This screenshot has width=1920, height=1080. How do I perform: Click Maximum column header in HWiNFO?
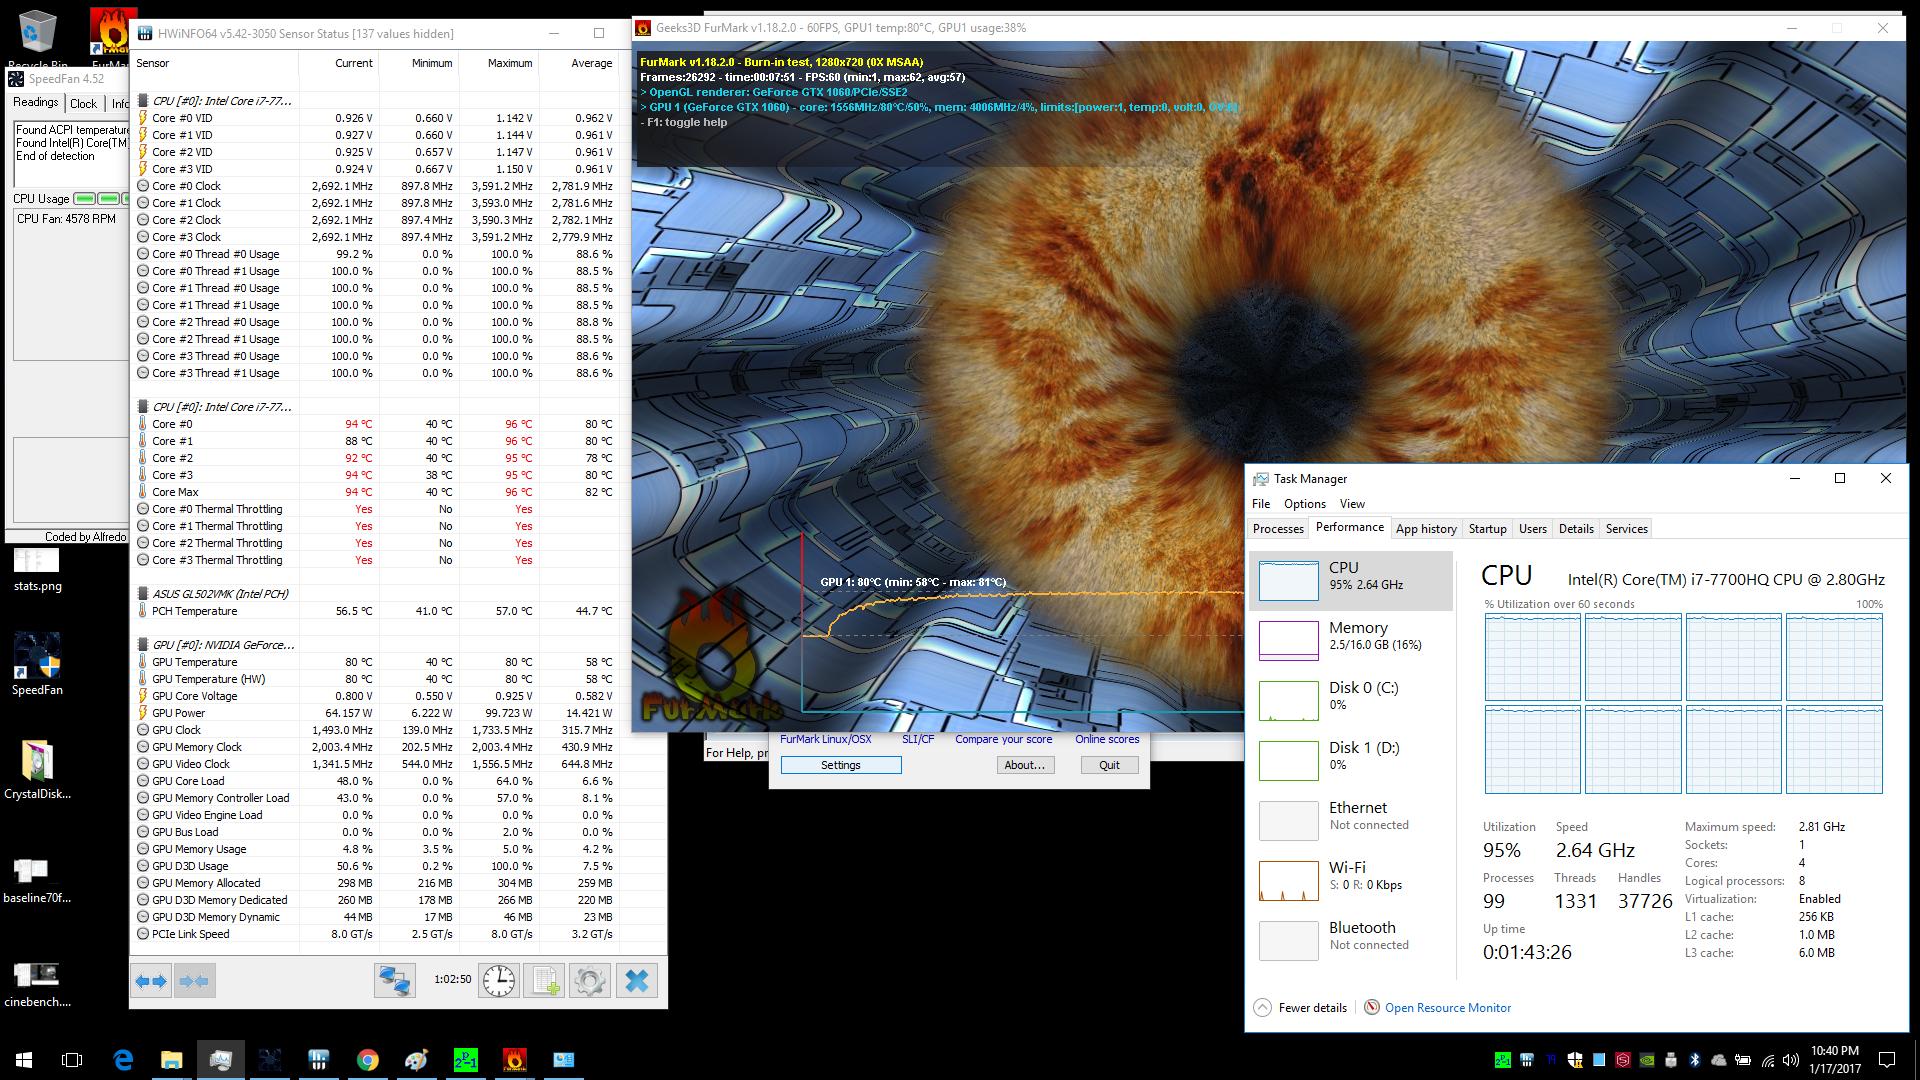pos(509,63)
